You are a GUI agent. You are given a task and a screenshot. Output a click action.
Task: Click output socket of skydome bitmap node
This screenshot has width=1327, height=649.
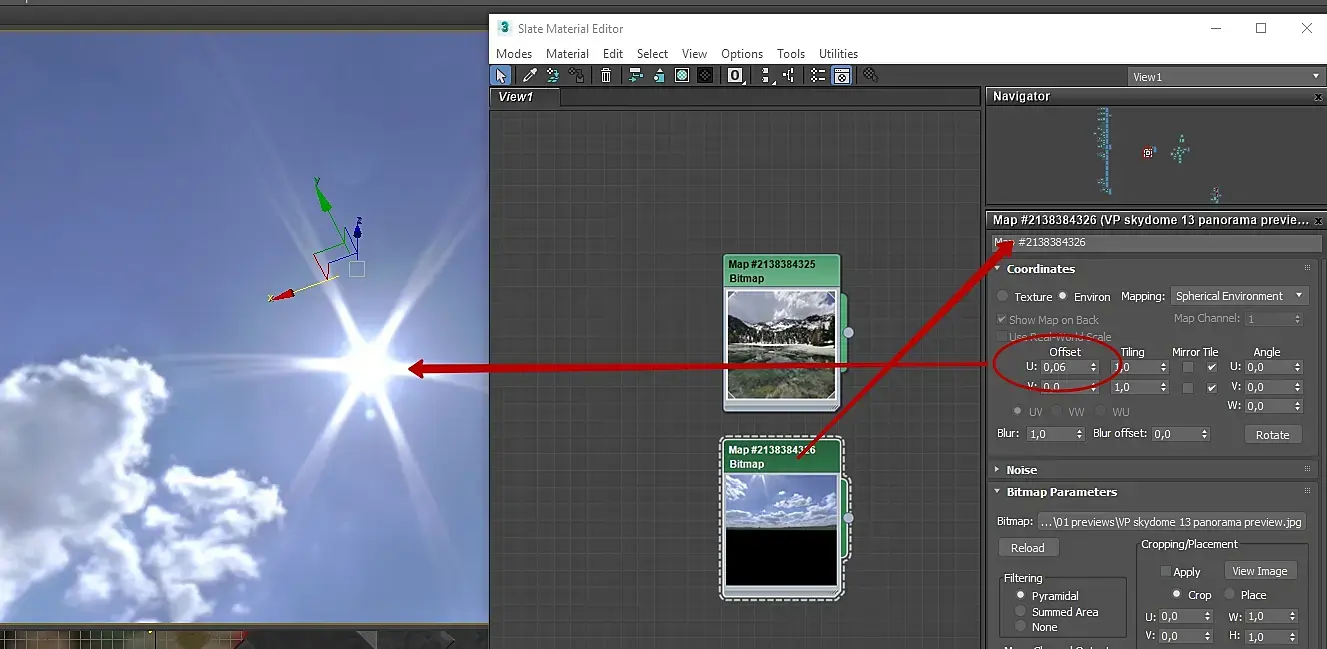point(849,518)
